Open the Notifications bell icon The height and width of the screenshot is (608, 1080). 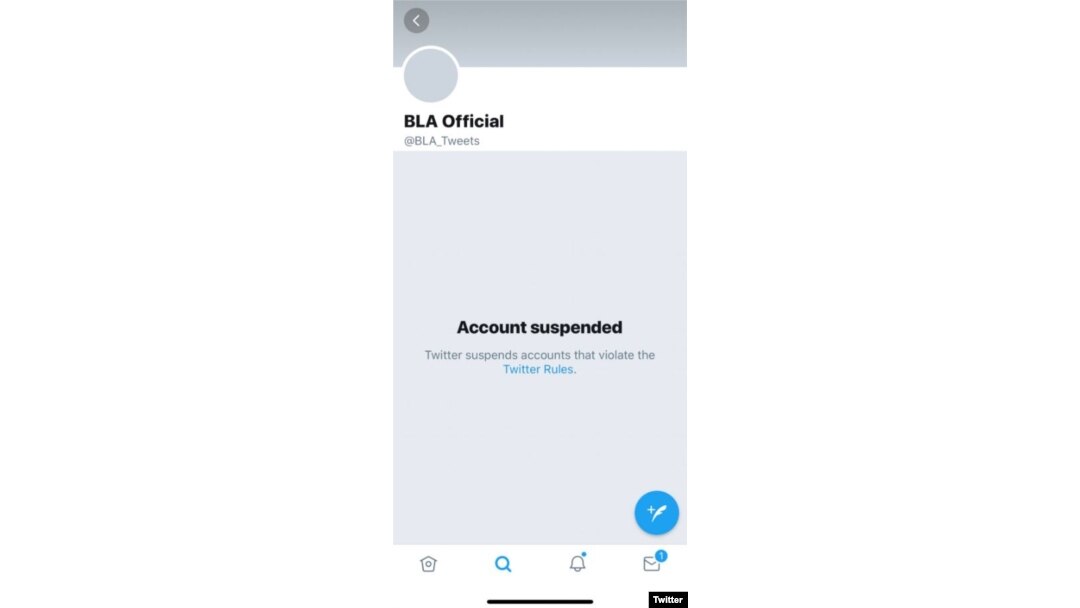click(577, 563)
